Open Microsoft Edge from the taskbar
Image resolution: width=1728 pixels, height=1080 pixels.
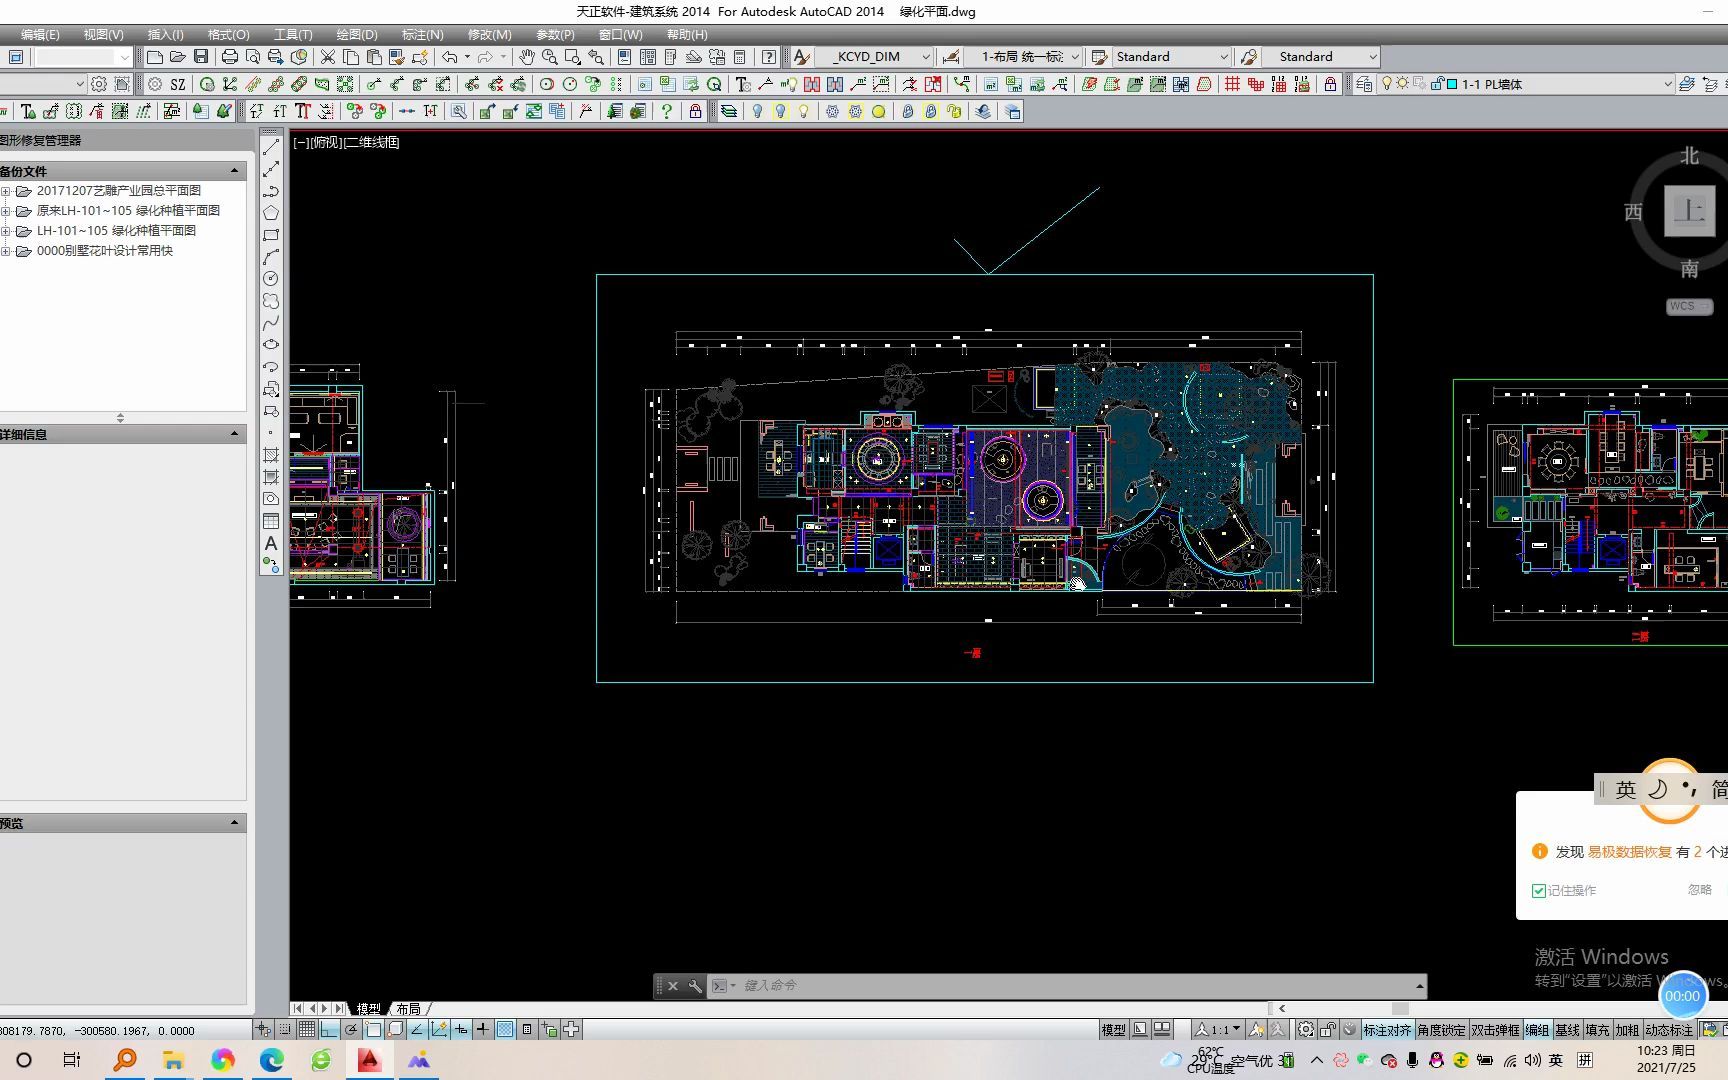pyautogui.click(x=272, y=1060)
